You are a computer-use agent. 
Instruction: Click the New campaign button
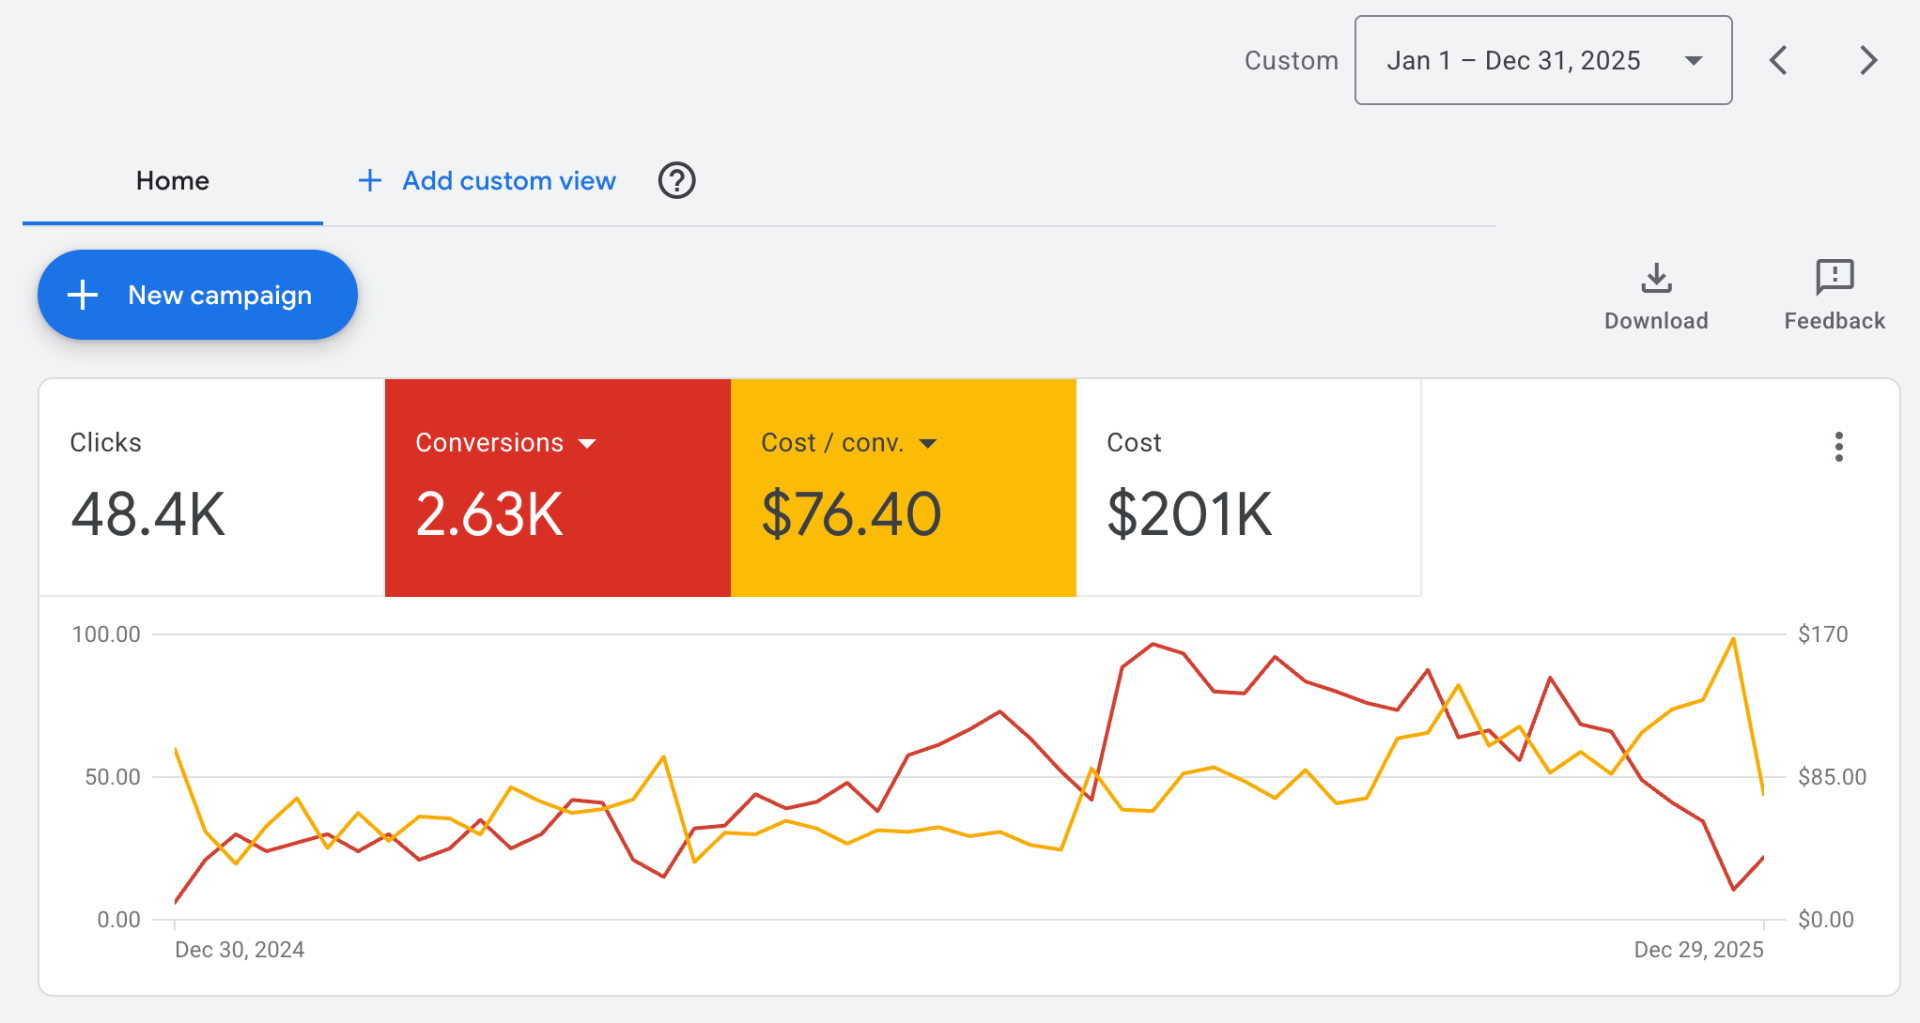(197, 295)
